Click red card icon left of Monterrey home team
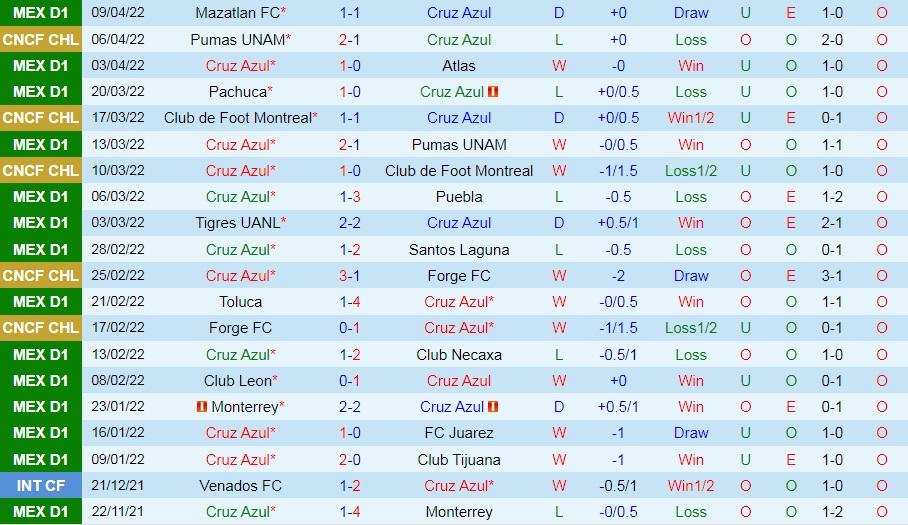 point(202,407)
